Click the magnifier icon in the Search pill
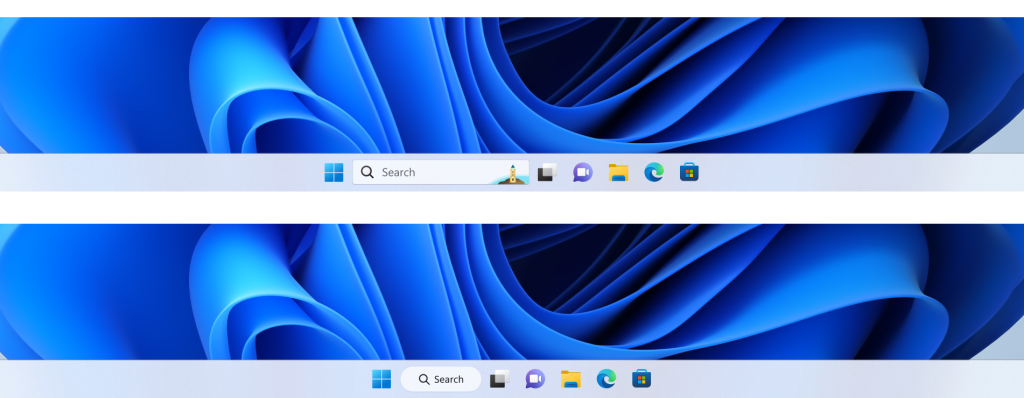Image resolution: width=1024 pixels, height=398 pixels. [x=424, y=379]
